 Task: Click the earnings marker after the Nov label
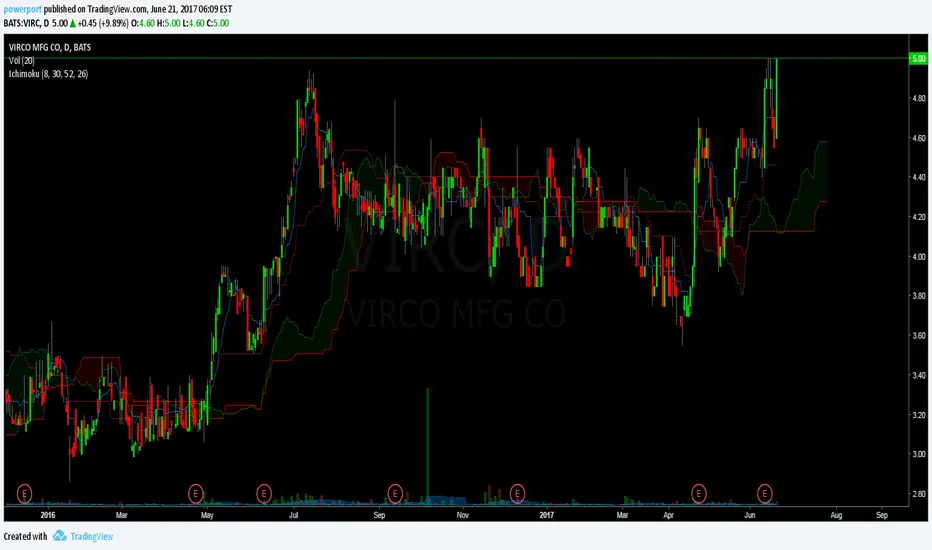(517, 494)
